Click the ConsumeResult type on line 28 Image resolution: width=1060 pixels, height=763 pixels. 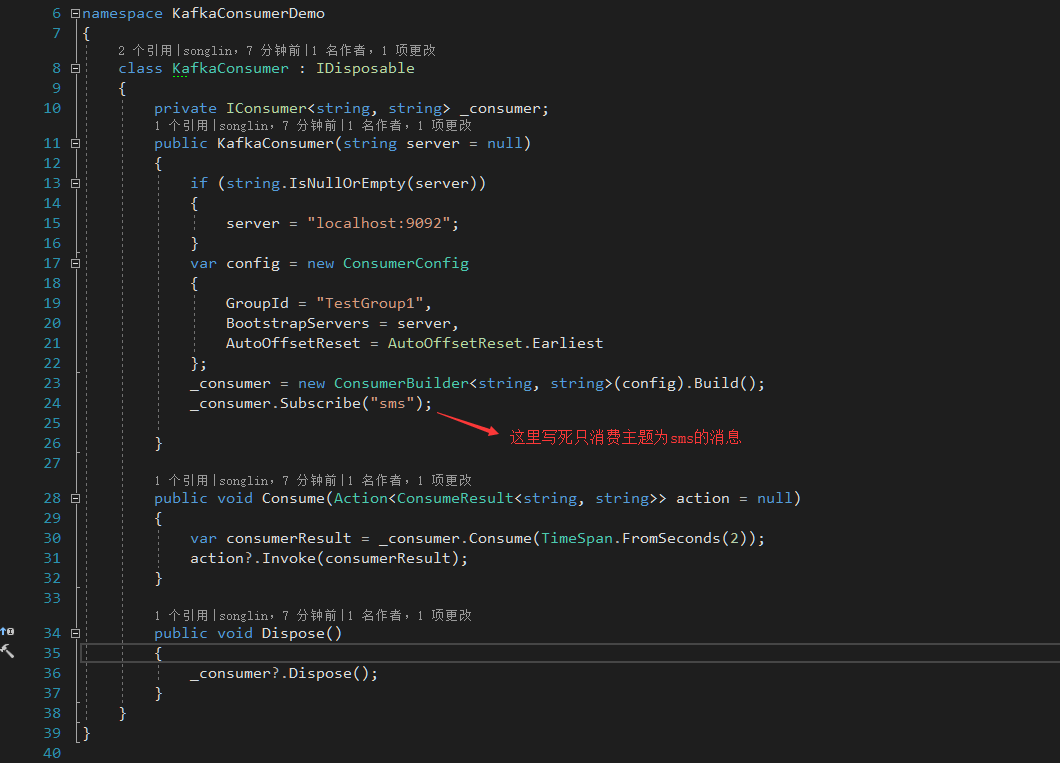455,498
